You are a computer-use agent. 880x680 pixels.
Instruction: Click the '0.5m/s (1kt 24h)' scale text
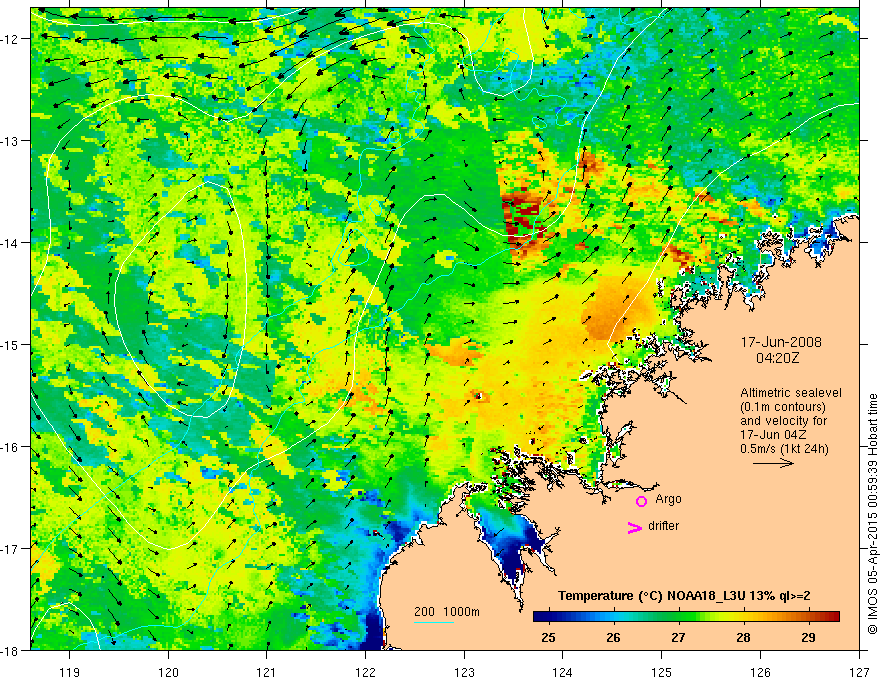pyautogui.click(x=785, y=449)
